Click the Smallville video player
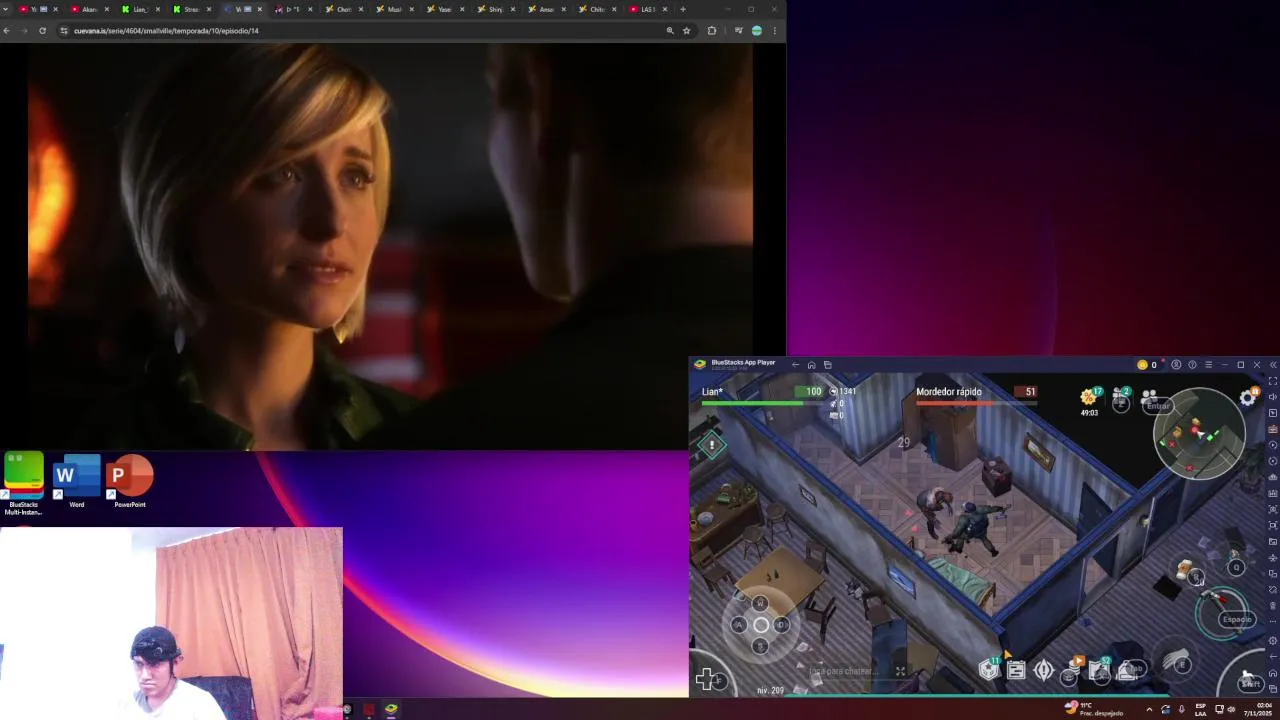The height and width of the screenshot is (720, 1280). pos(390,245)
